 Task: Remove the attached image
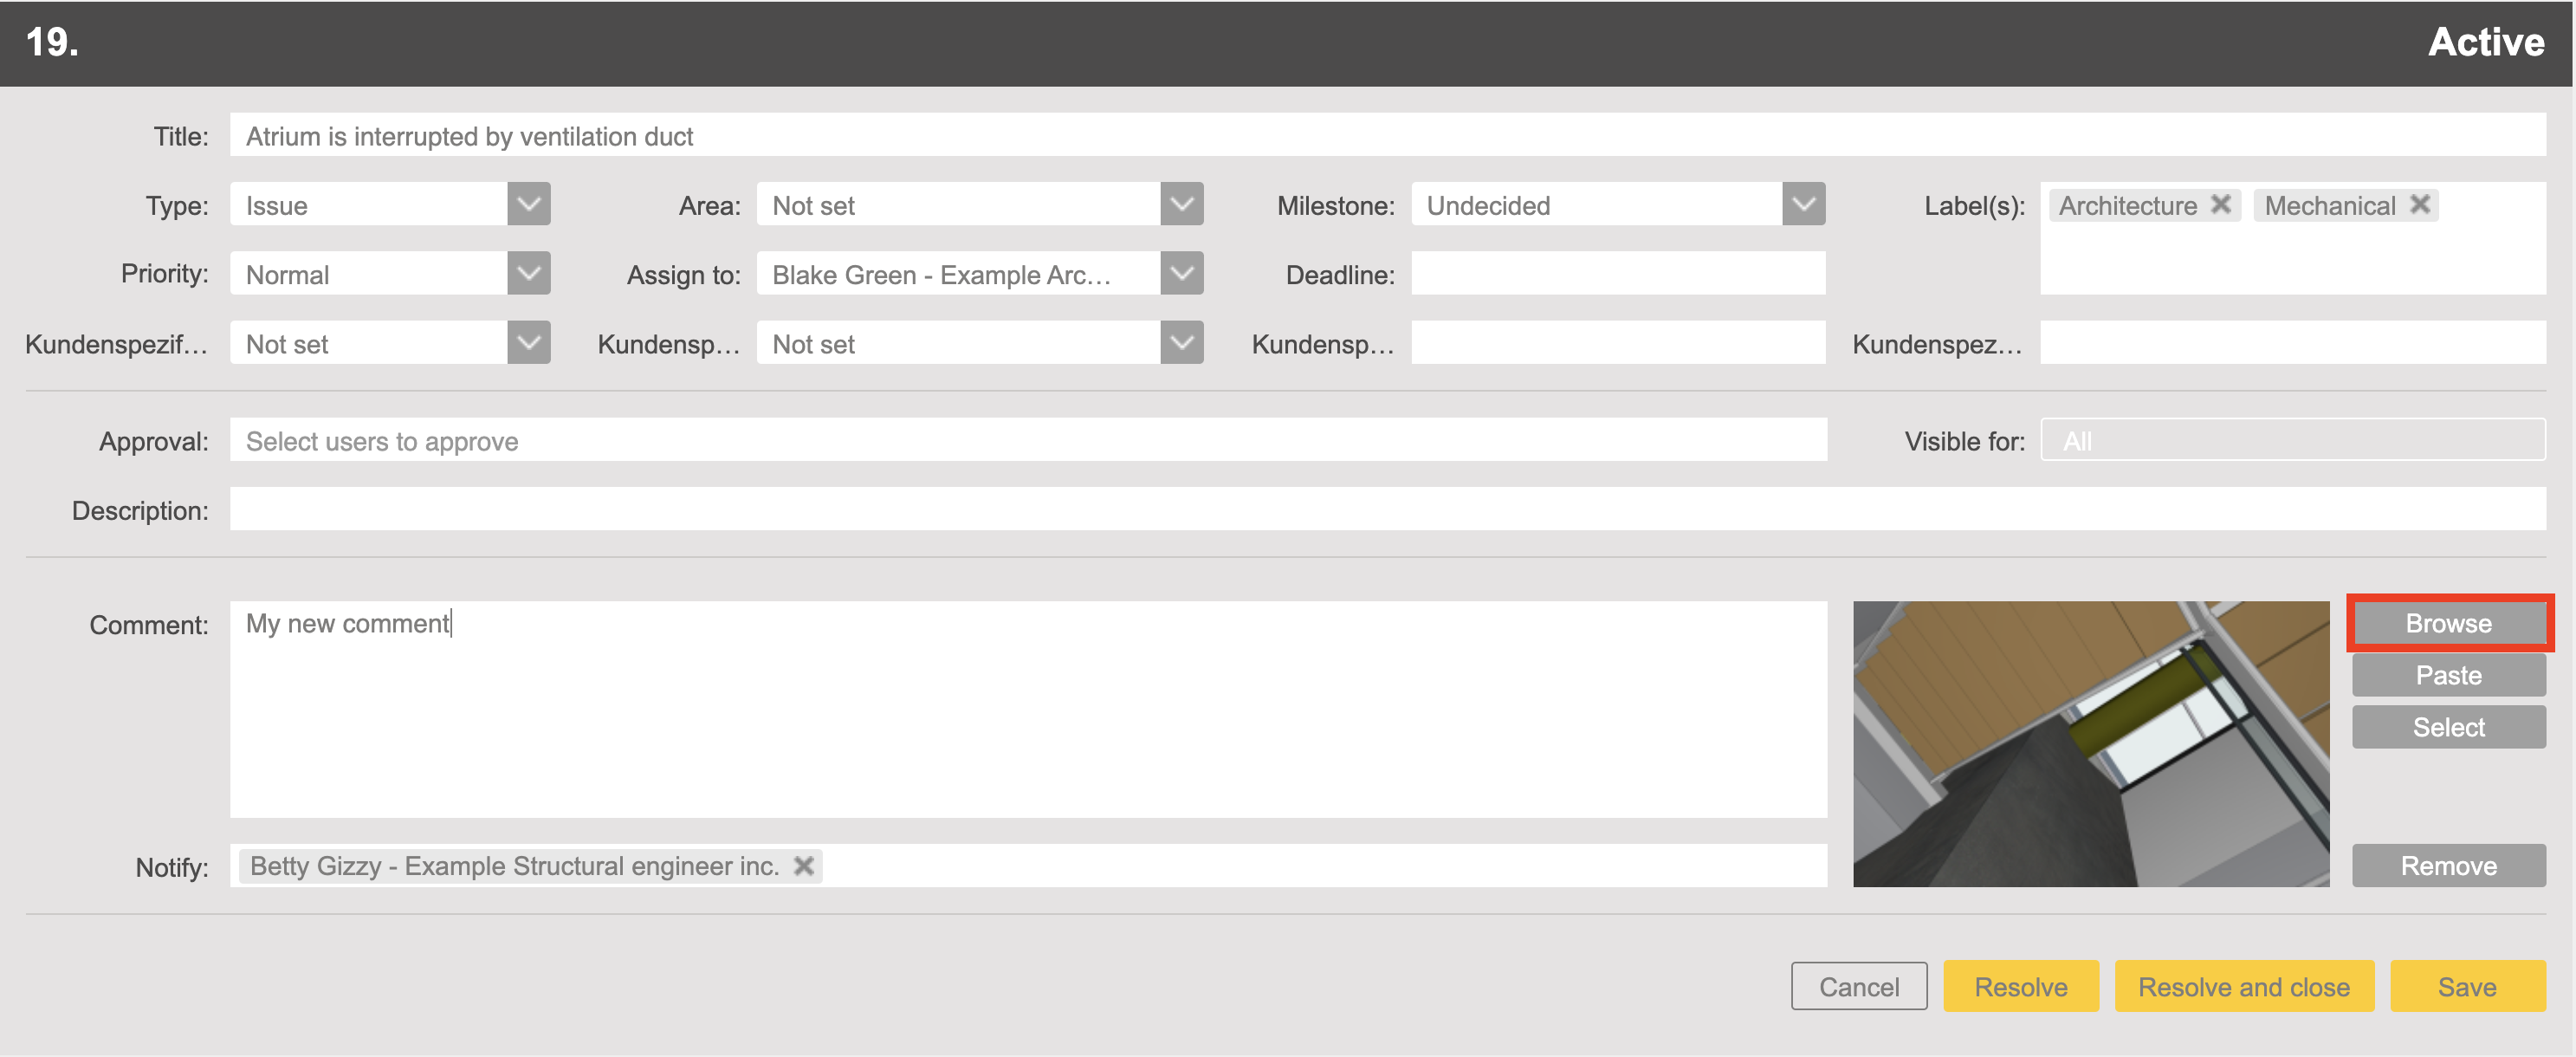point(2448,865)
